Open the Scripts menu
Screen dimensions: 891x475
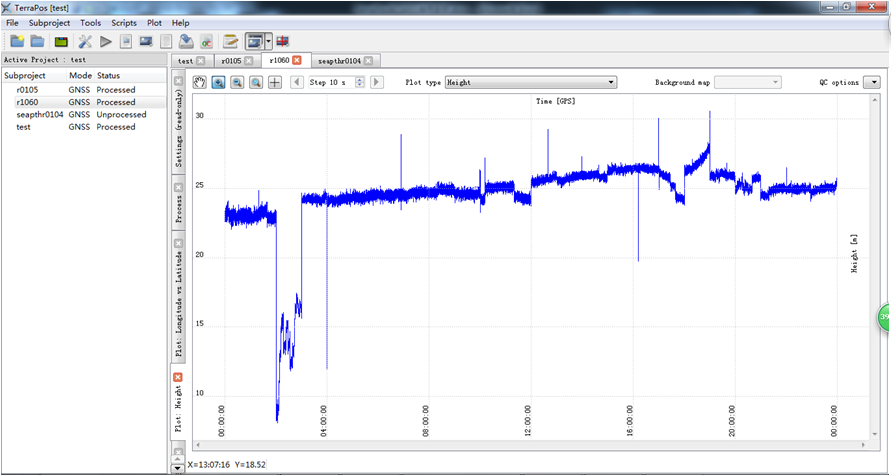(124, 22)
